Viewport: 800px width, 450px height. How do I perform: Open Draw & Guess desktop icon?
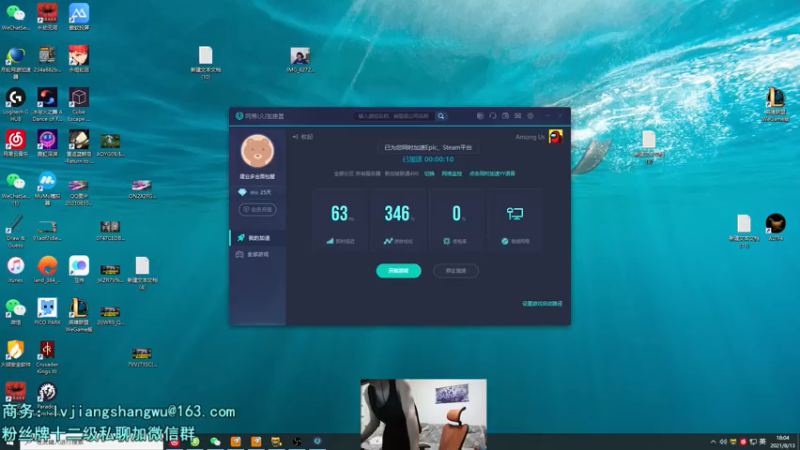pos(16,231)
